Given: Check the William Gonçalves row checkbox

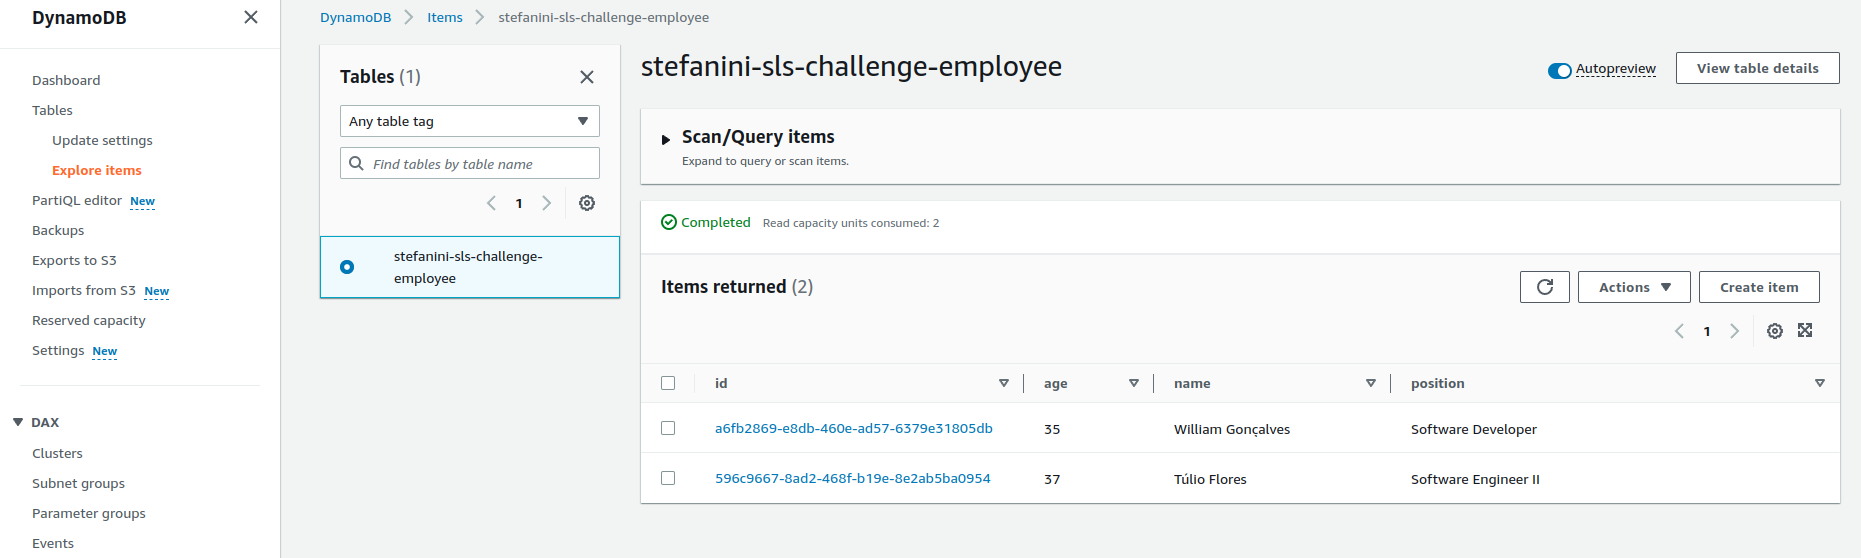Looking at the screenshot, I should click(x=668, y=428).
